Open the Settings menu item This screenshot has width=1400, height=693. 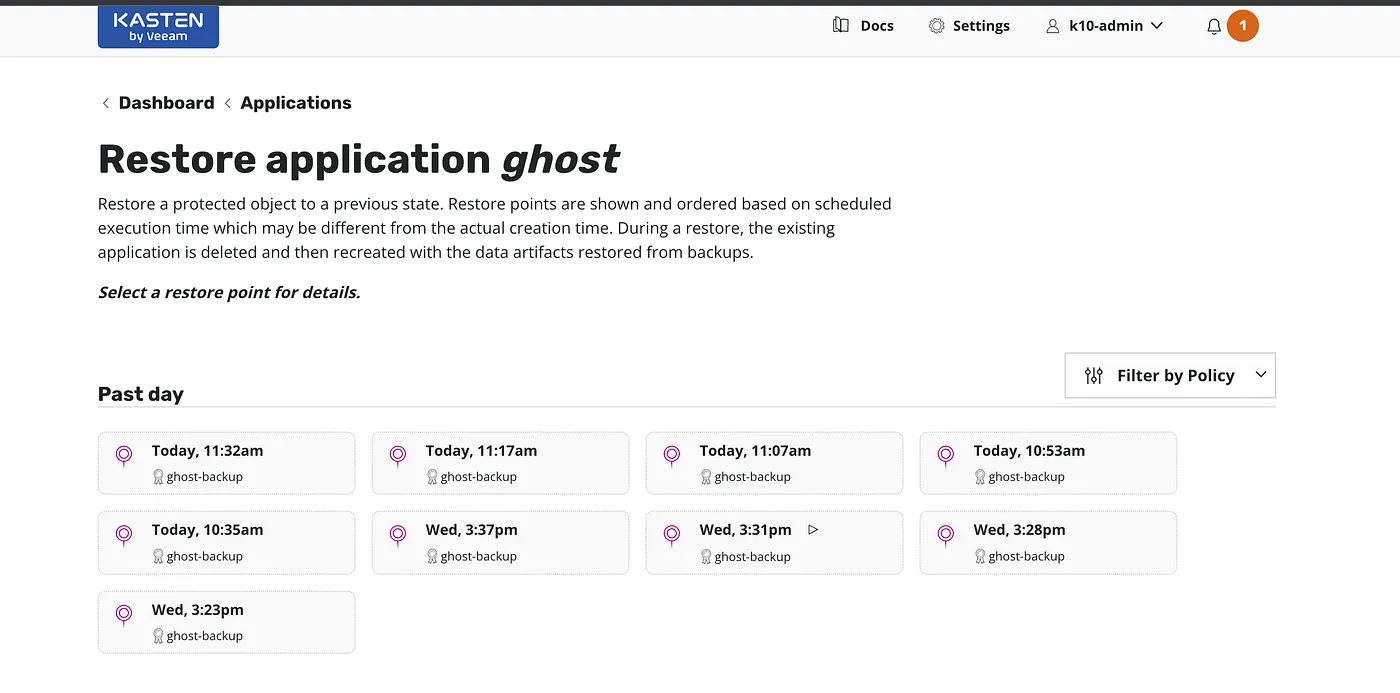980,26
